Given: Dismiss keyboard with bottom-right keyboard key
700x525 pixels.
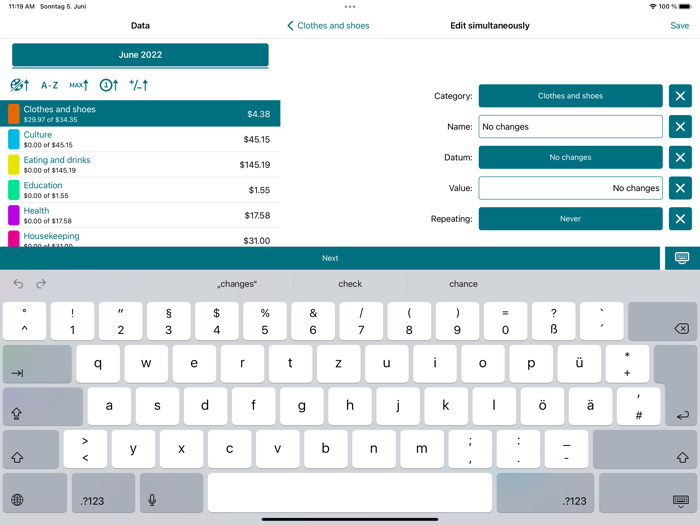Looking at the screenshot, I should tap(648, 493).
